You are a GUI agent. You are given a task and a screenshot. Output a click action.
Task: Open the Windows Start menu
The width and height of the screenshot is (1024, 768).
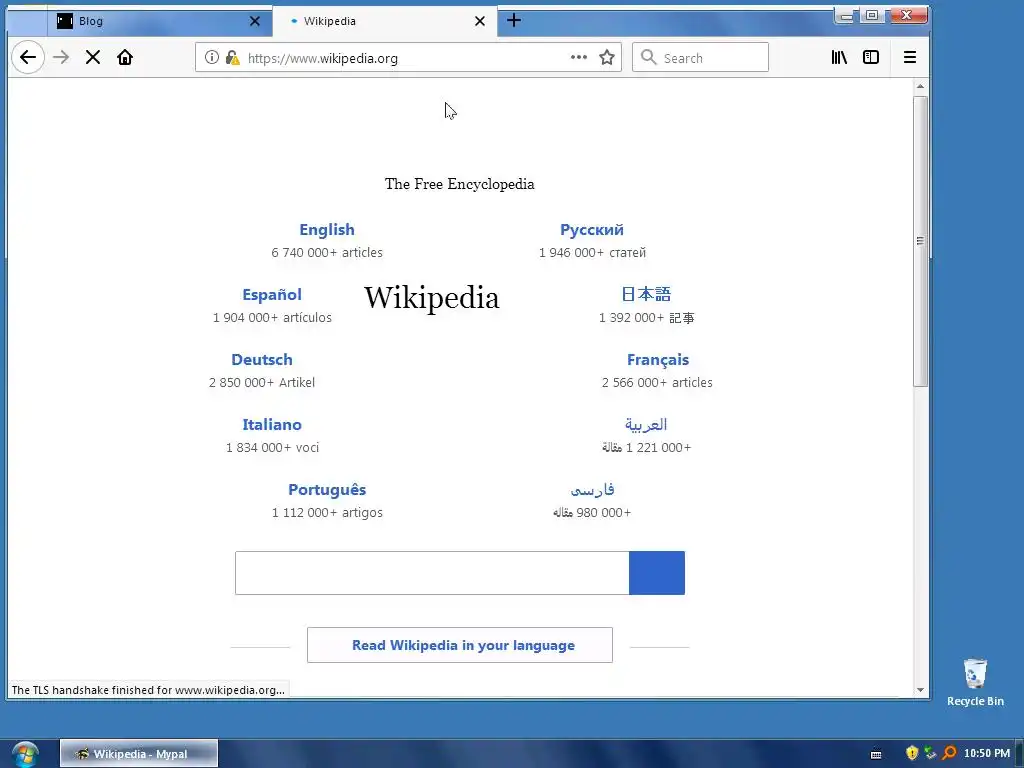tap(25, 754)
